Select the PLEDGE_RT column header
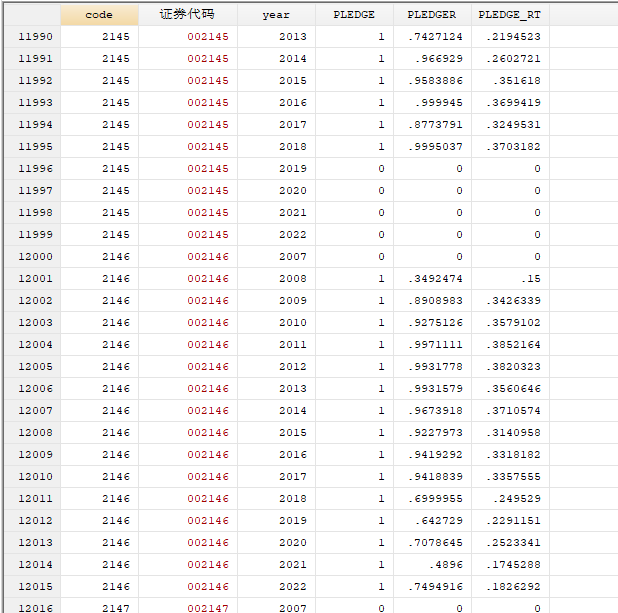Viewport: 618px width, 613px height. pos(510,15)
